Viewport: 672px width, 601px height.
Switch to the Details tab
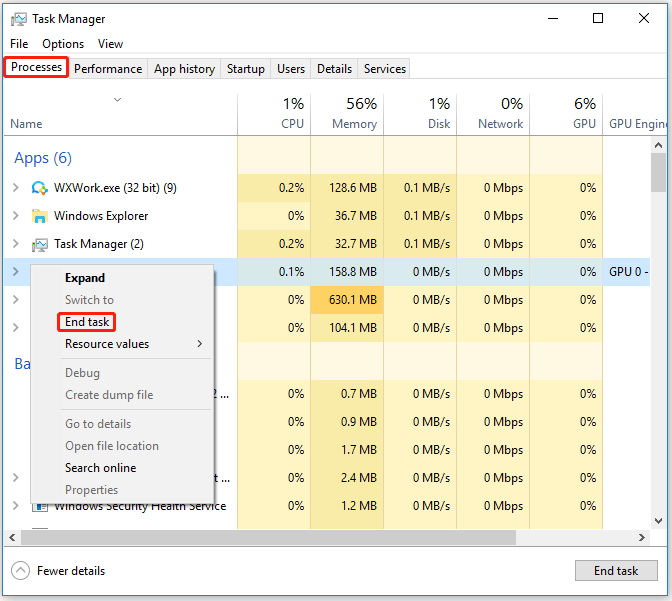(x=334, y=69)
